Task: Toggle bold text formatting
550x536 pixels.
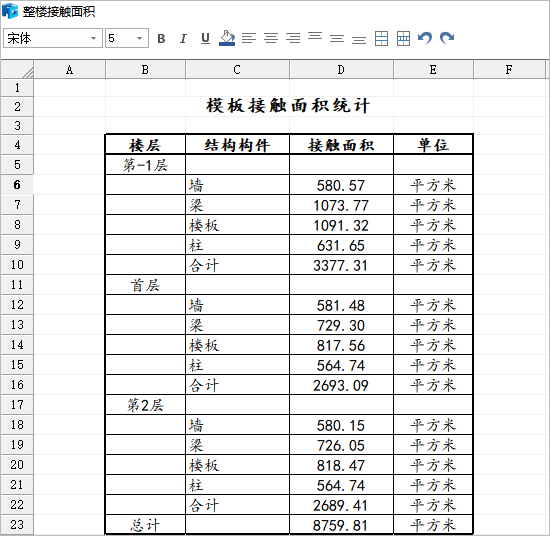Action: tap(161, 38)
